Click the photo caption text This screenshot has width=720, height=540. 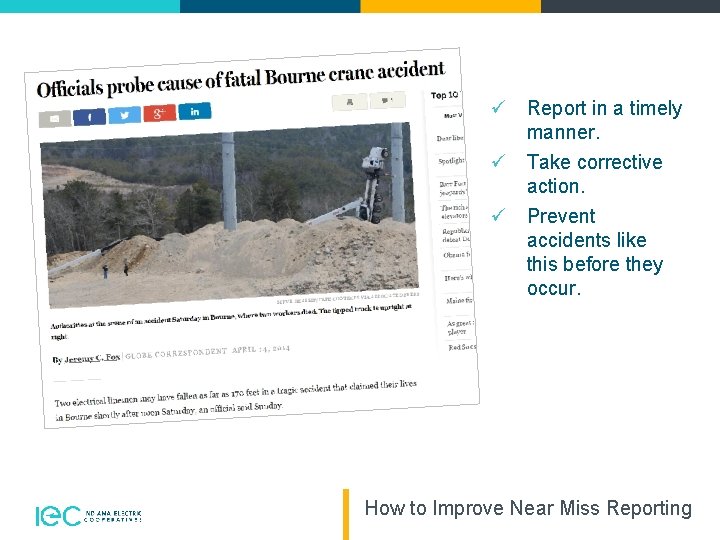click(x=232, y=320)
